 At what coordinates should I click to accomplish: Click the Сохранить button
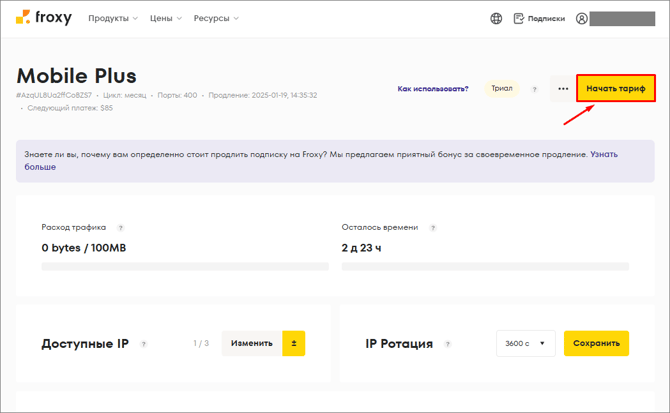596,343
